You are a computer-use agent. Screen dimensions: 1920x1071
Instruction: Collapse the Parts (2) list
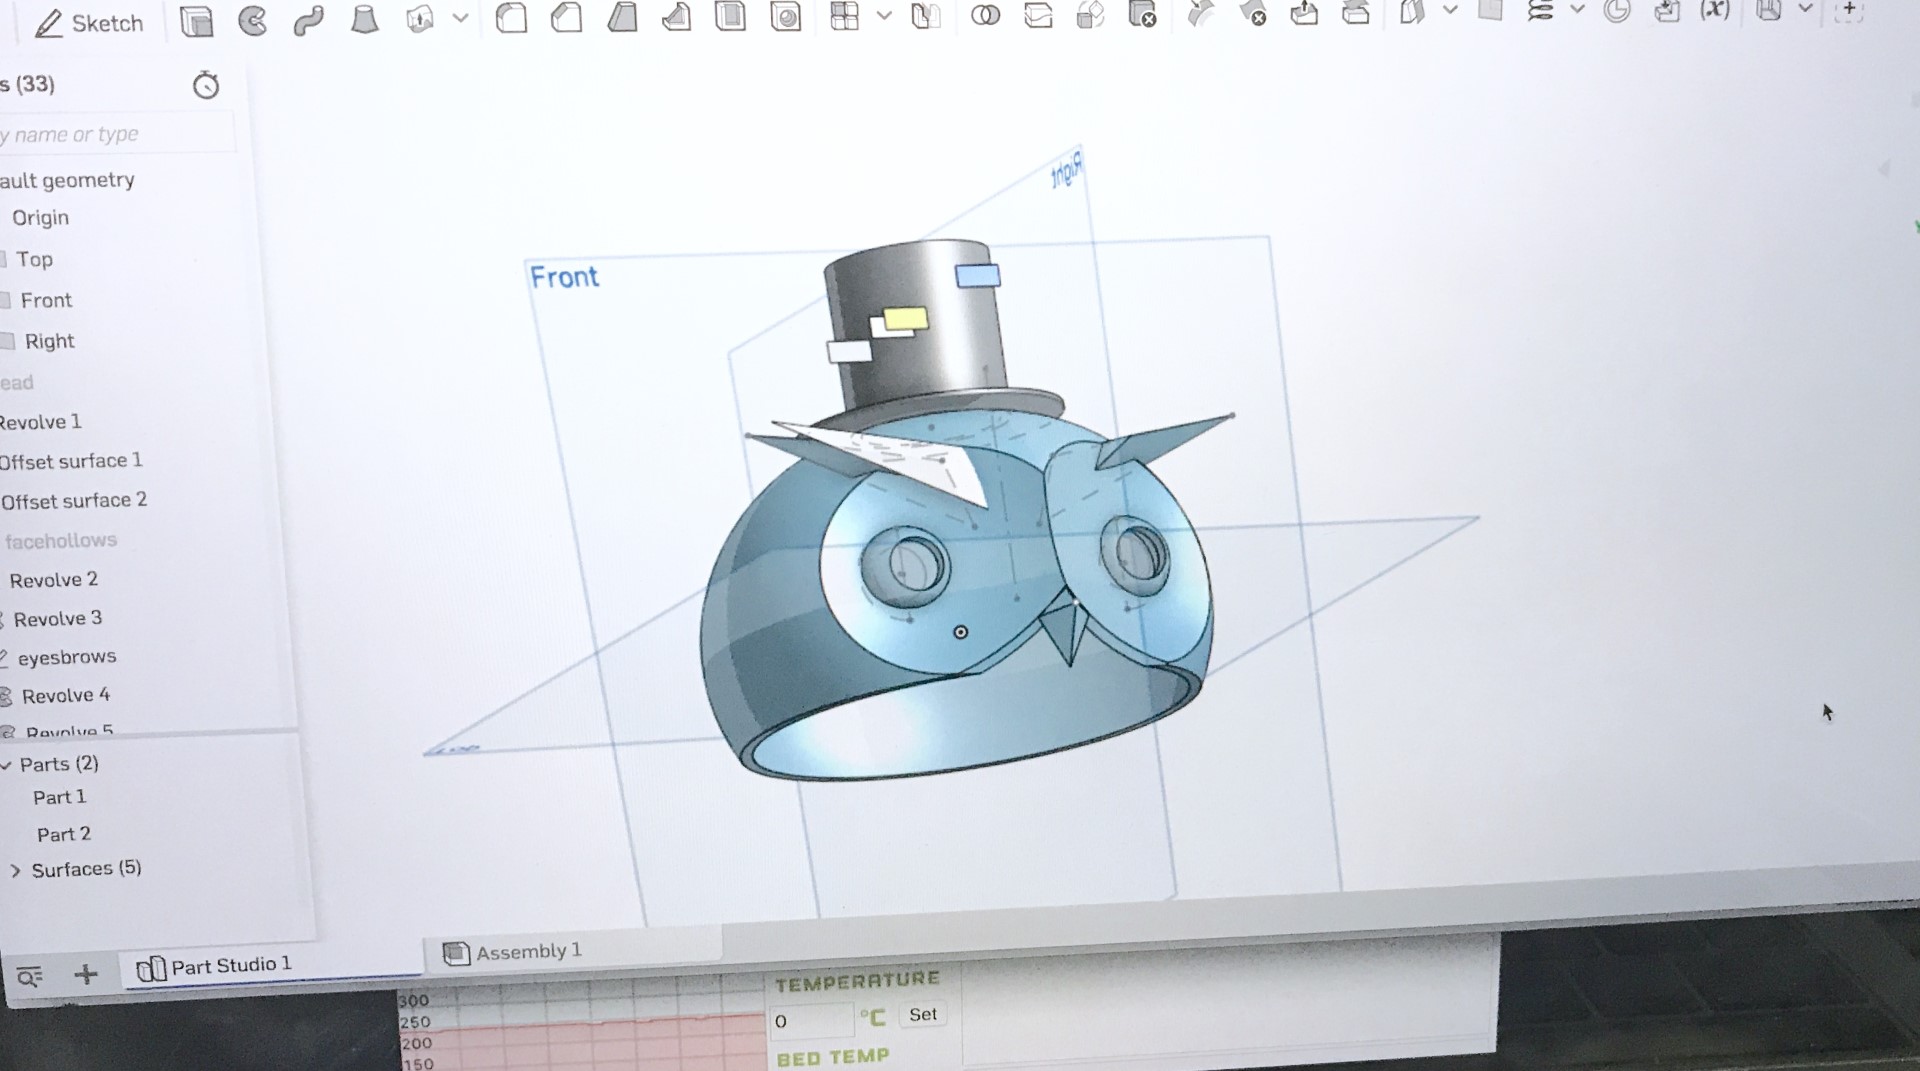click(x=7, y=765)
